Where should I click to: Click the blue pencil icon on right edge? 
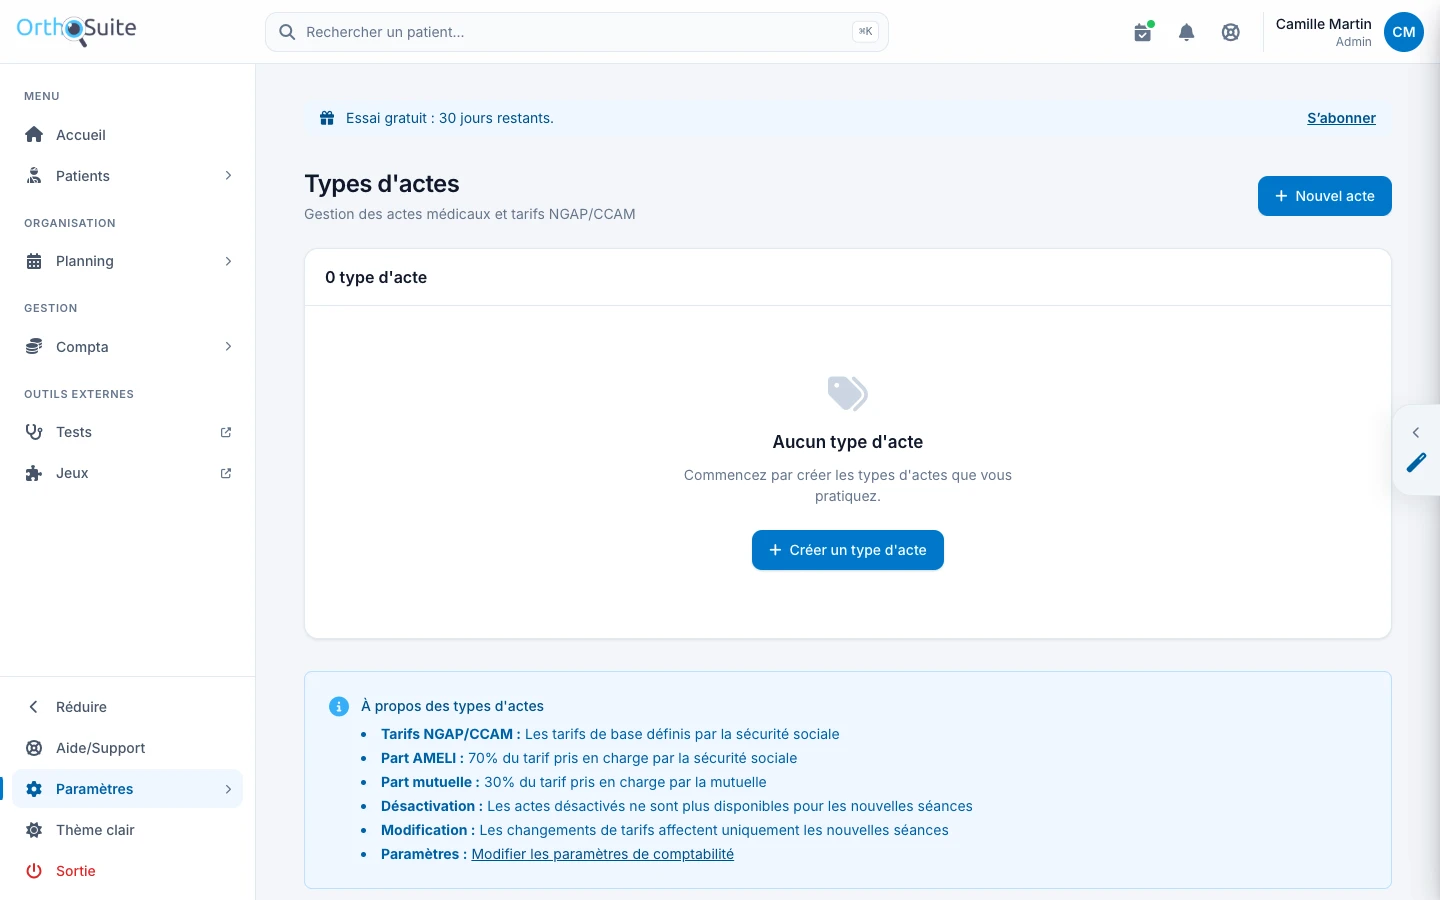(x=1417, y=462)
